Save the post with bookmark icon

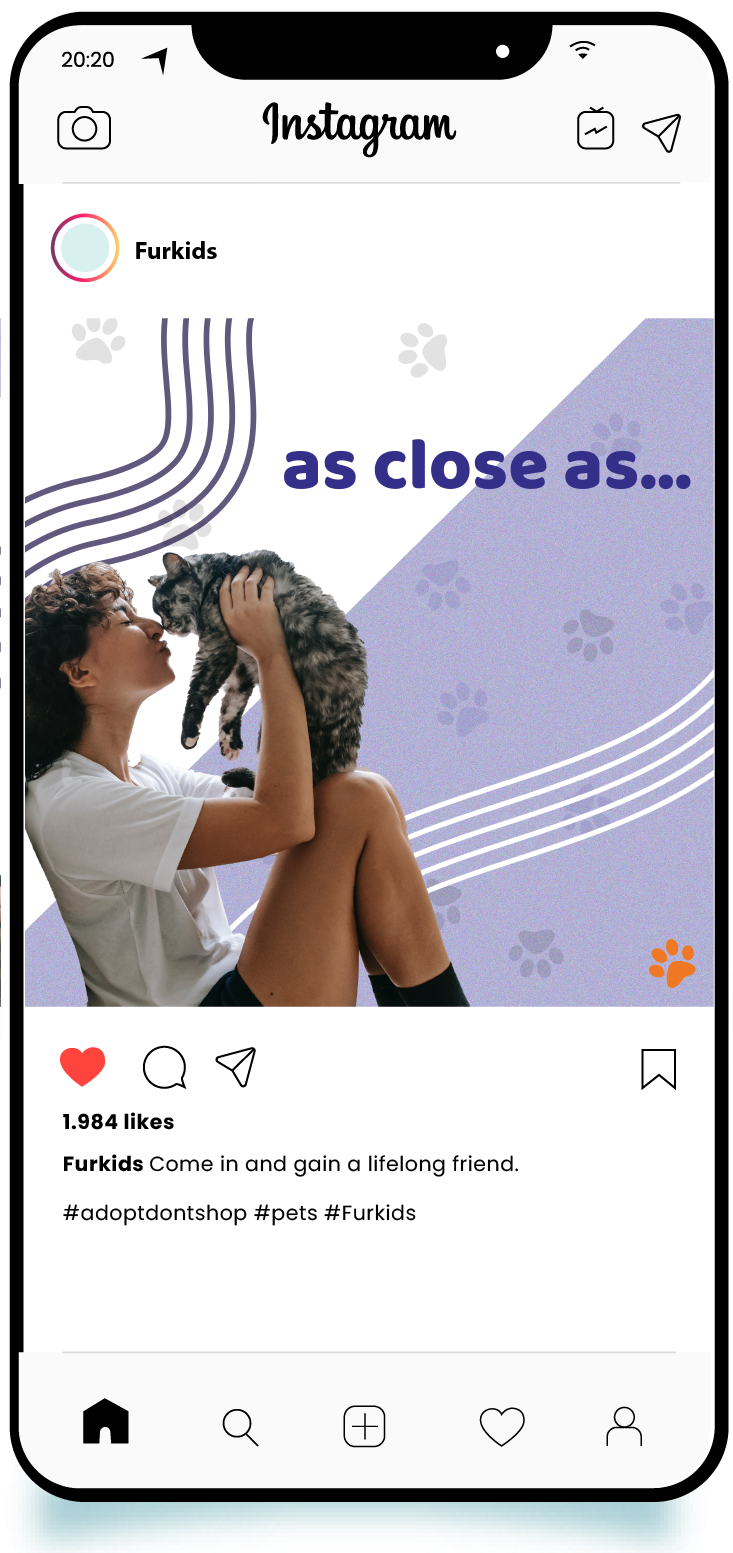click(x=658, y=1068)
